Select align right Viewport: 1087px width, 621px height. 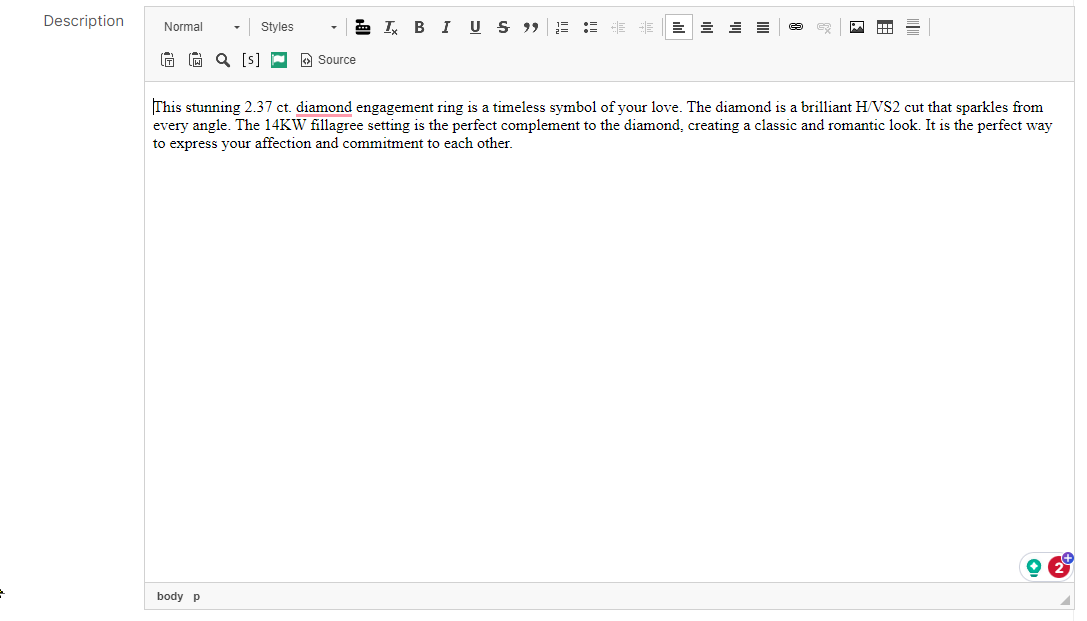(x=735, y=27)
